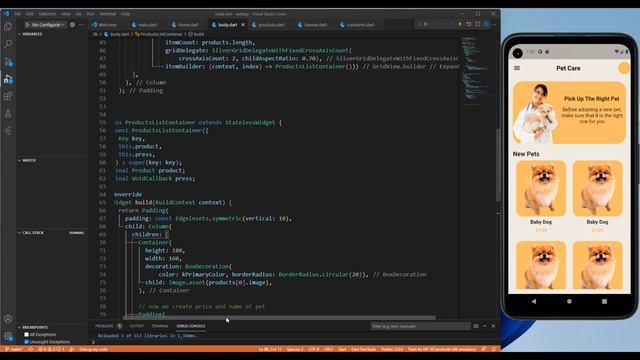Open the Run and Debug view
This screenshot has height=360, width=640.
point(8,78)
